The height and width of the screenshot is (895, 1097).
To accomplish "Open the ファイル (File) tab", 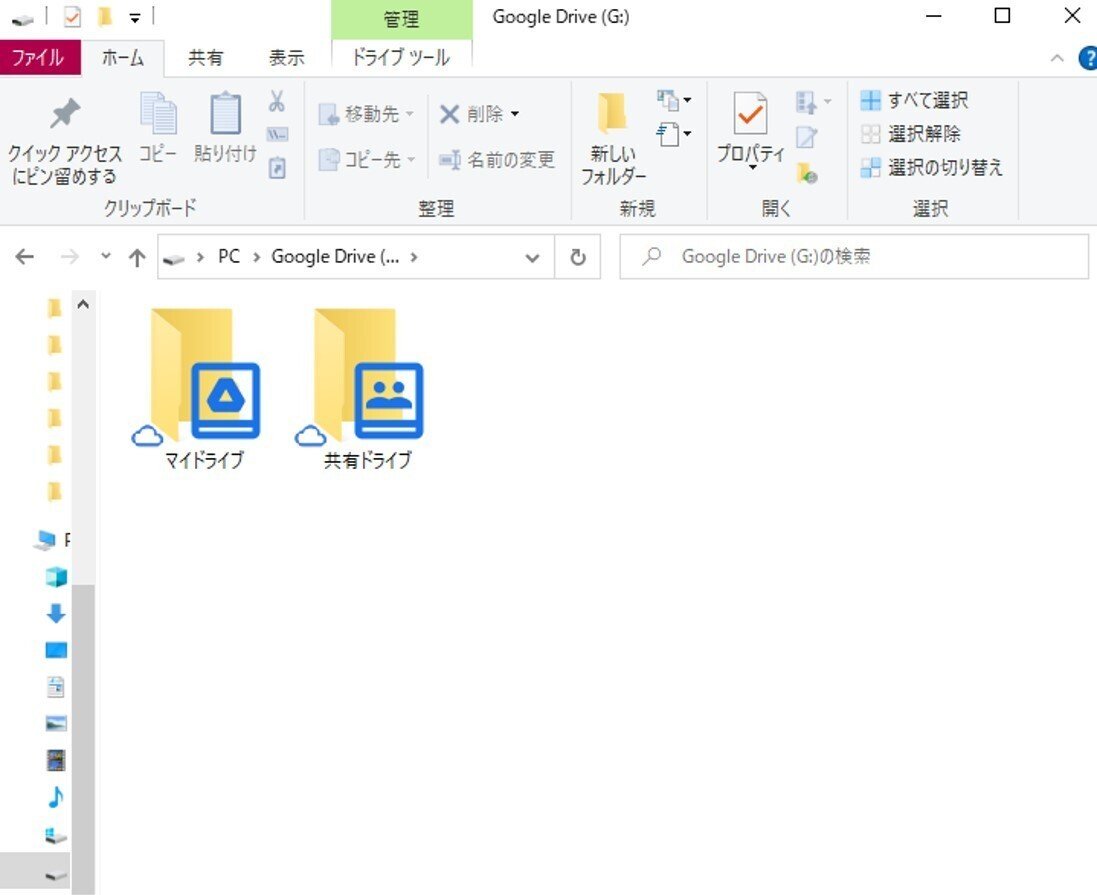I will pos(39,57).
